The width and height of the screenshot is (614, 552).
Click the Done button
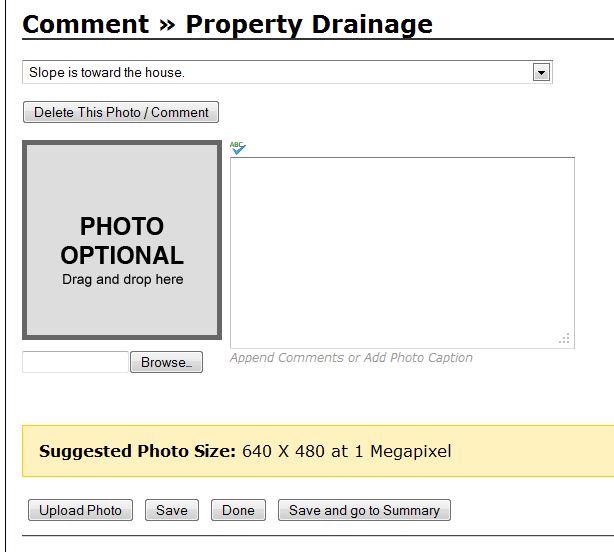click(x=238, y=510)
